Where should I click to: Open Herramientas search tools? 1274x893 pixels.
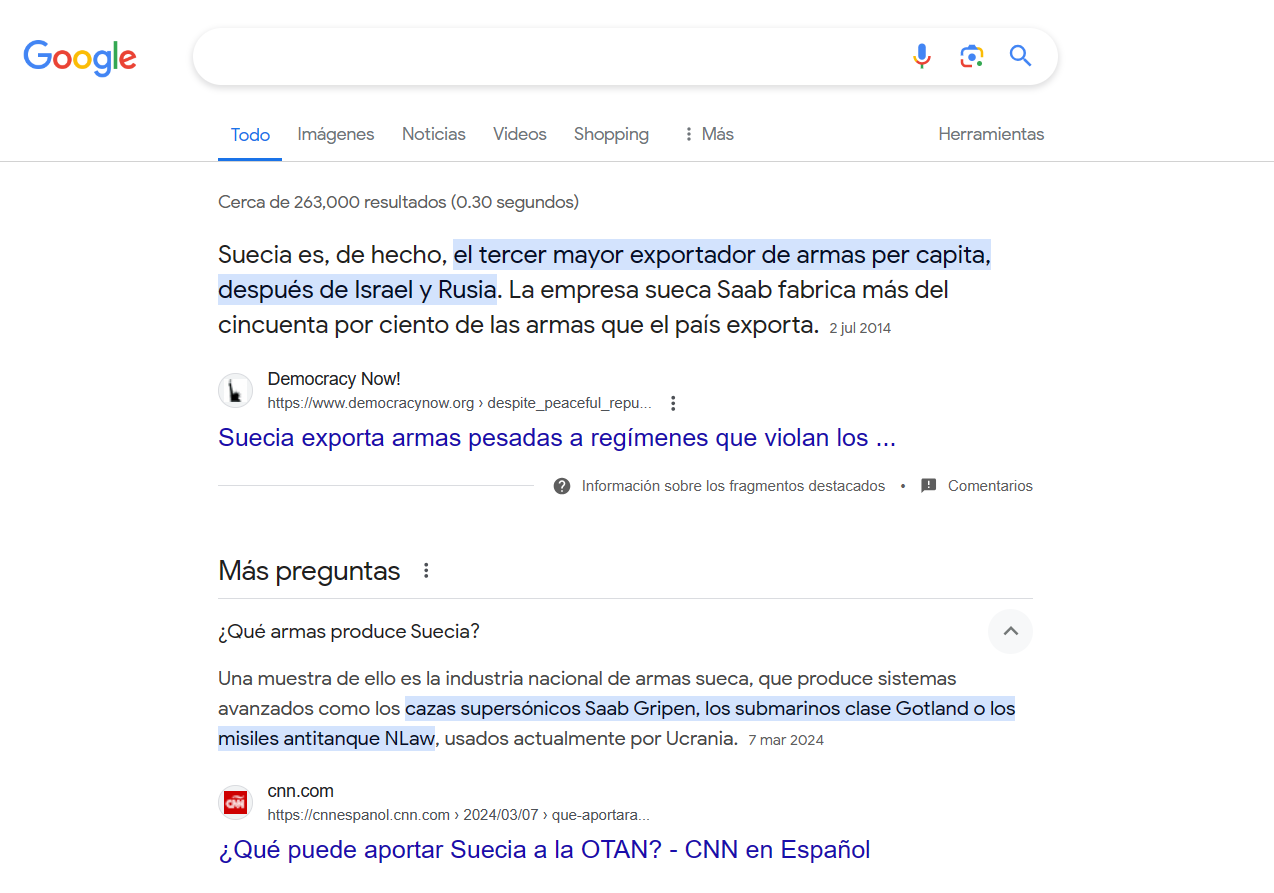point(991,134)
